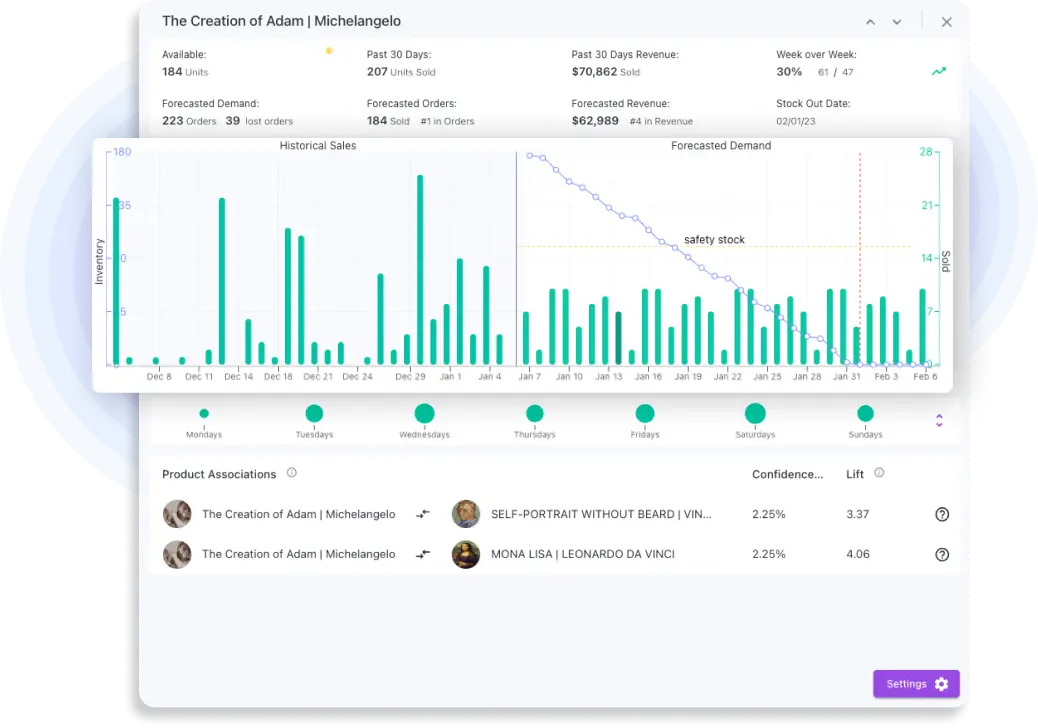This screenshot has width=1038, height=728.
Task: Open Mona Lisa painting thumbnail
Action: pos(466,555)
